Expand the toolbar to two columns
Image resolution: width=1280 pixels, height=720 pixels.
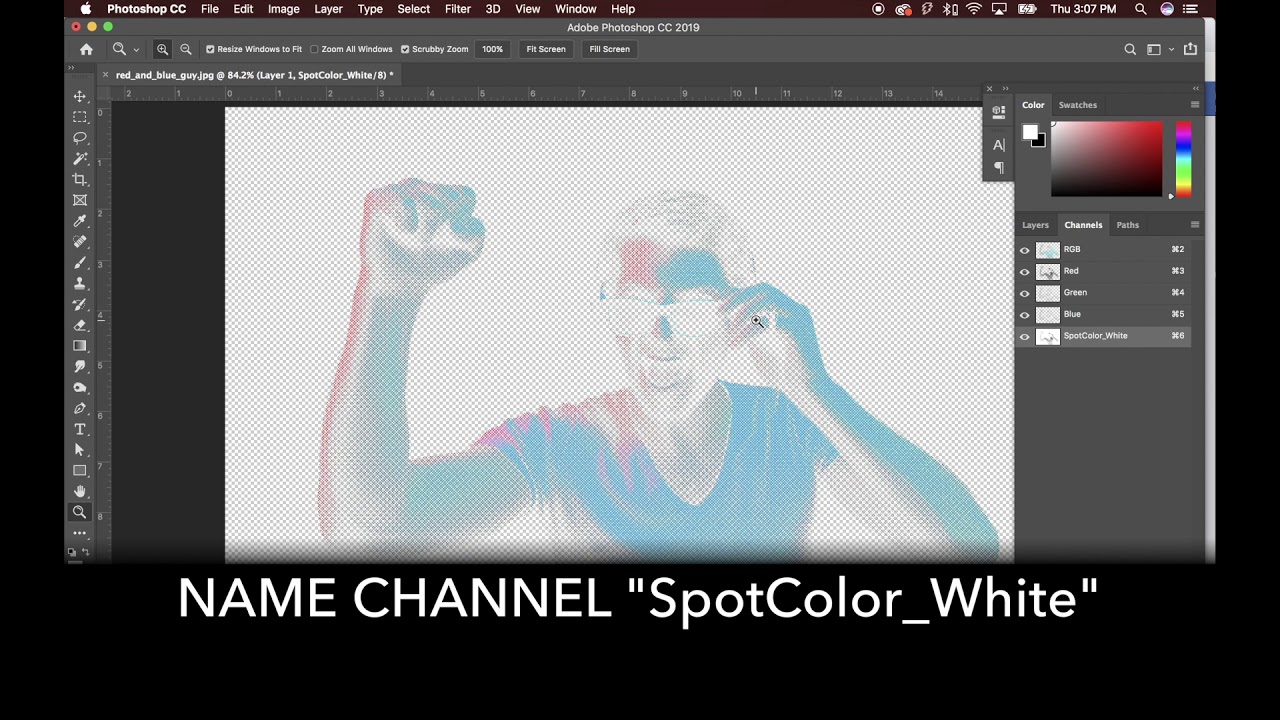point(71,68)
